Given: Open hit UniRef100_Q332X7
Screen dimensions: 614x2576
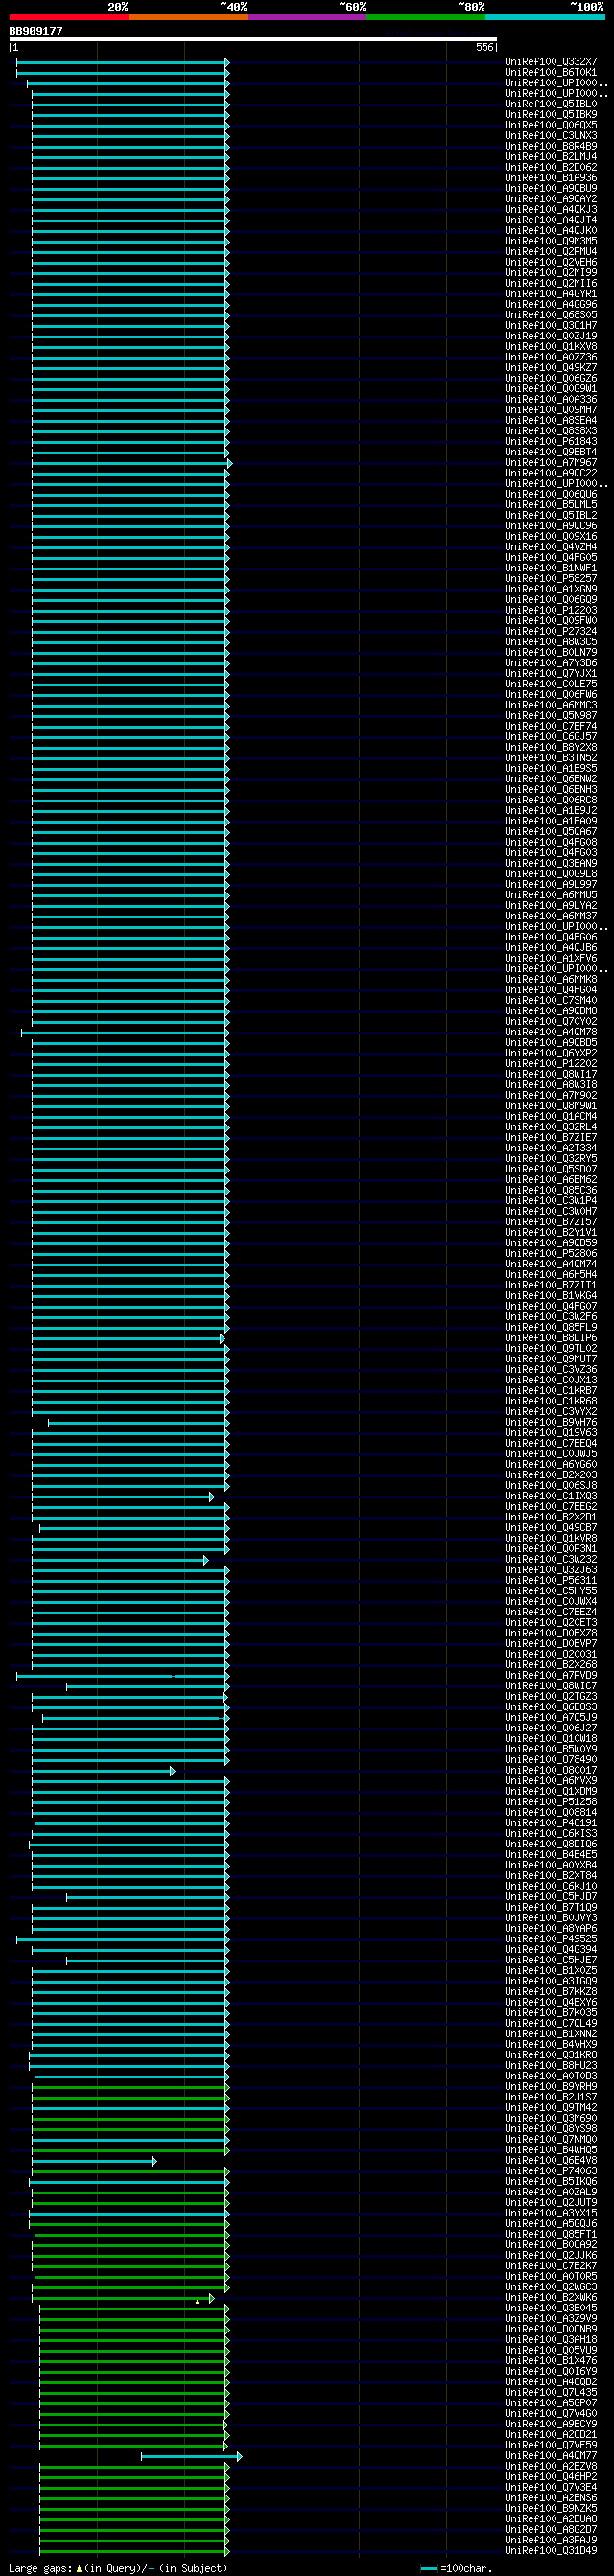Looking at the screenshot, I should (551, 62).
